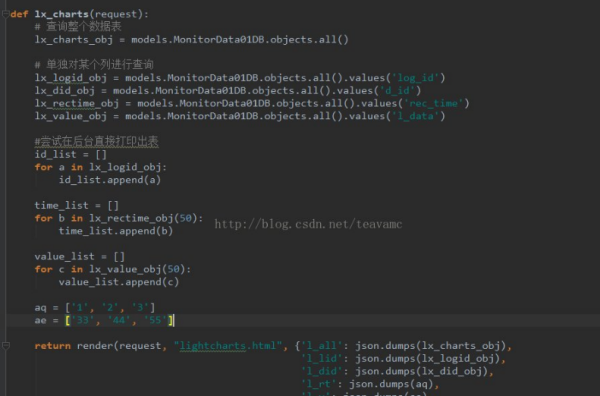Click the value_list.append(c) statement

pyautogui.click(x=119, y=282)
